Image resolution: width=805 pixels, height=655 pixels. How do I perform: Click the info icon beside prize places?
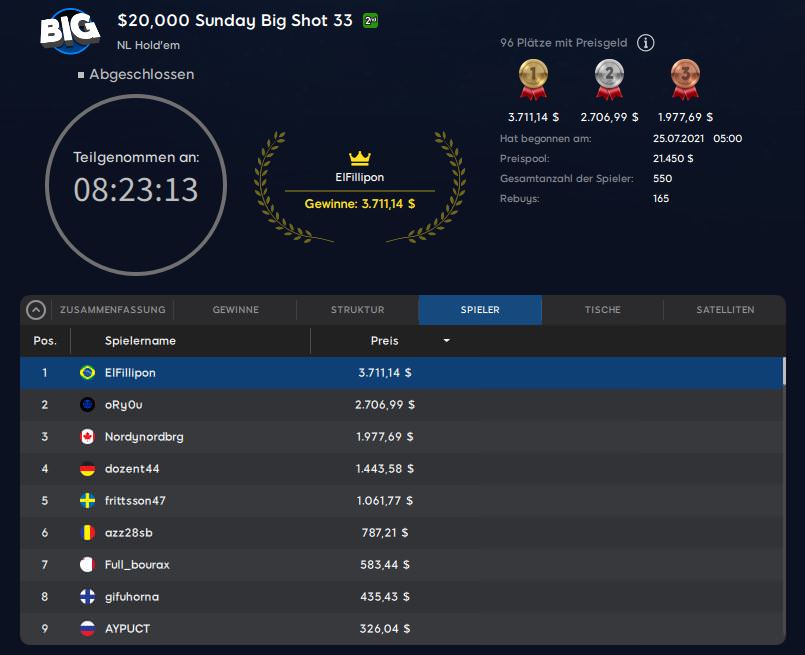[x=646, y=43]
